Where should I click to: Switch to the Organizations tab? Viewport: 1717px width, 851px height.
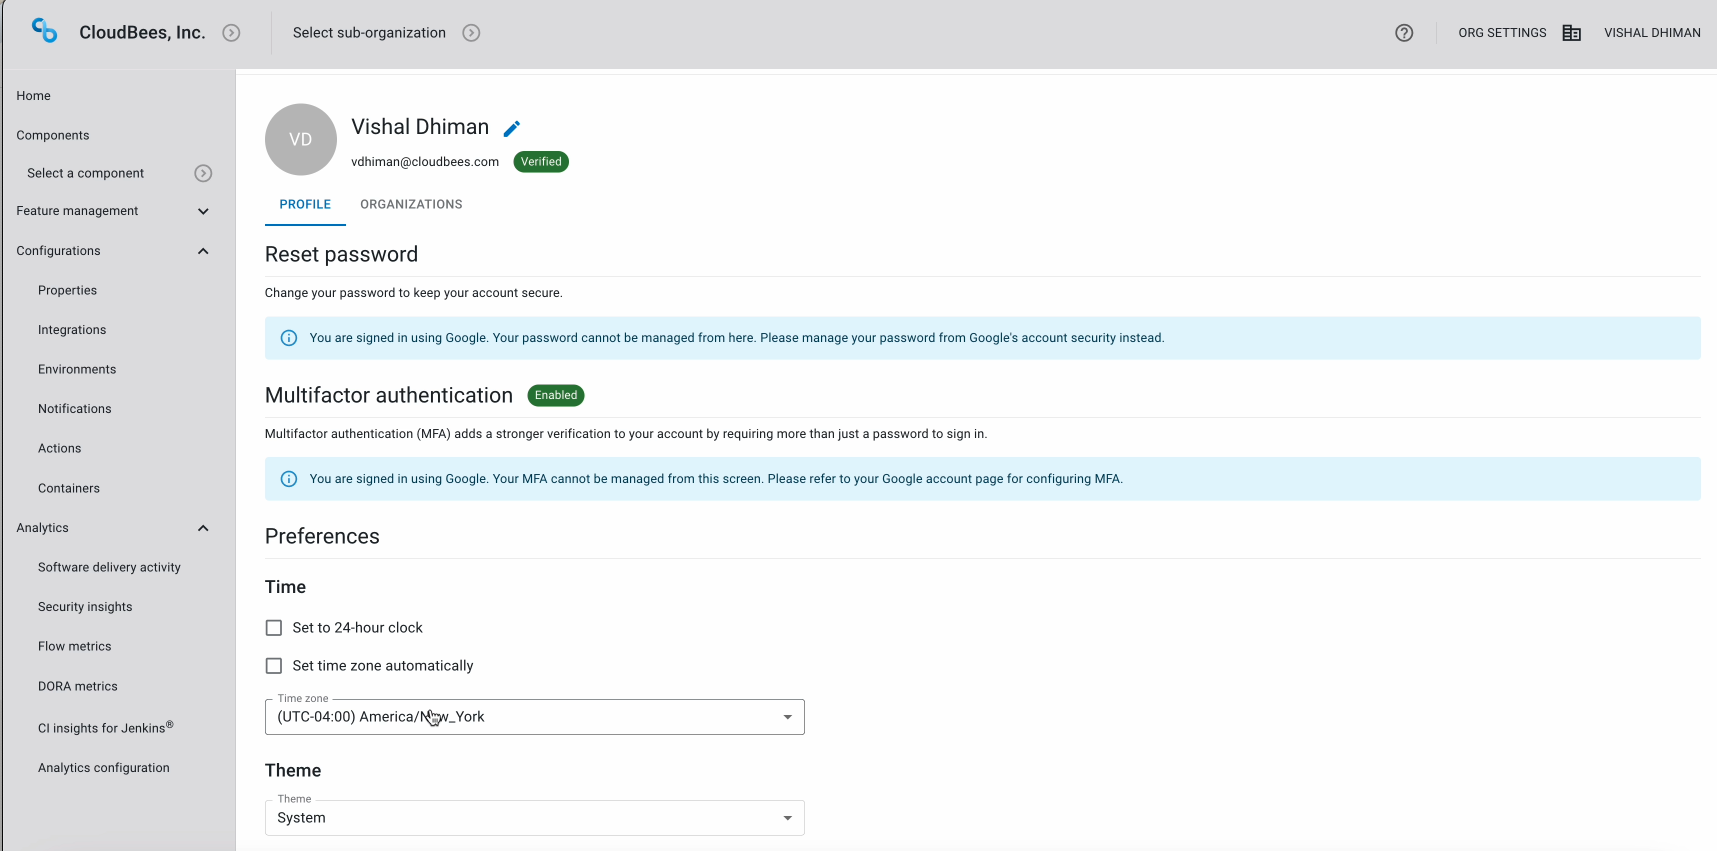click(x=411, y=204)
